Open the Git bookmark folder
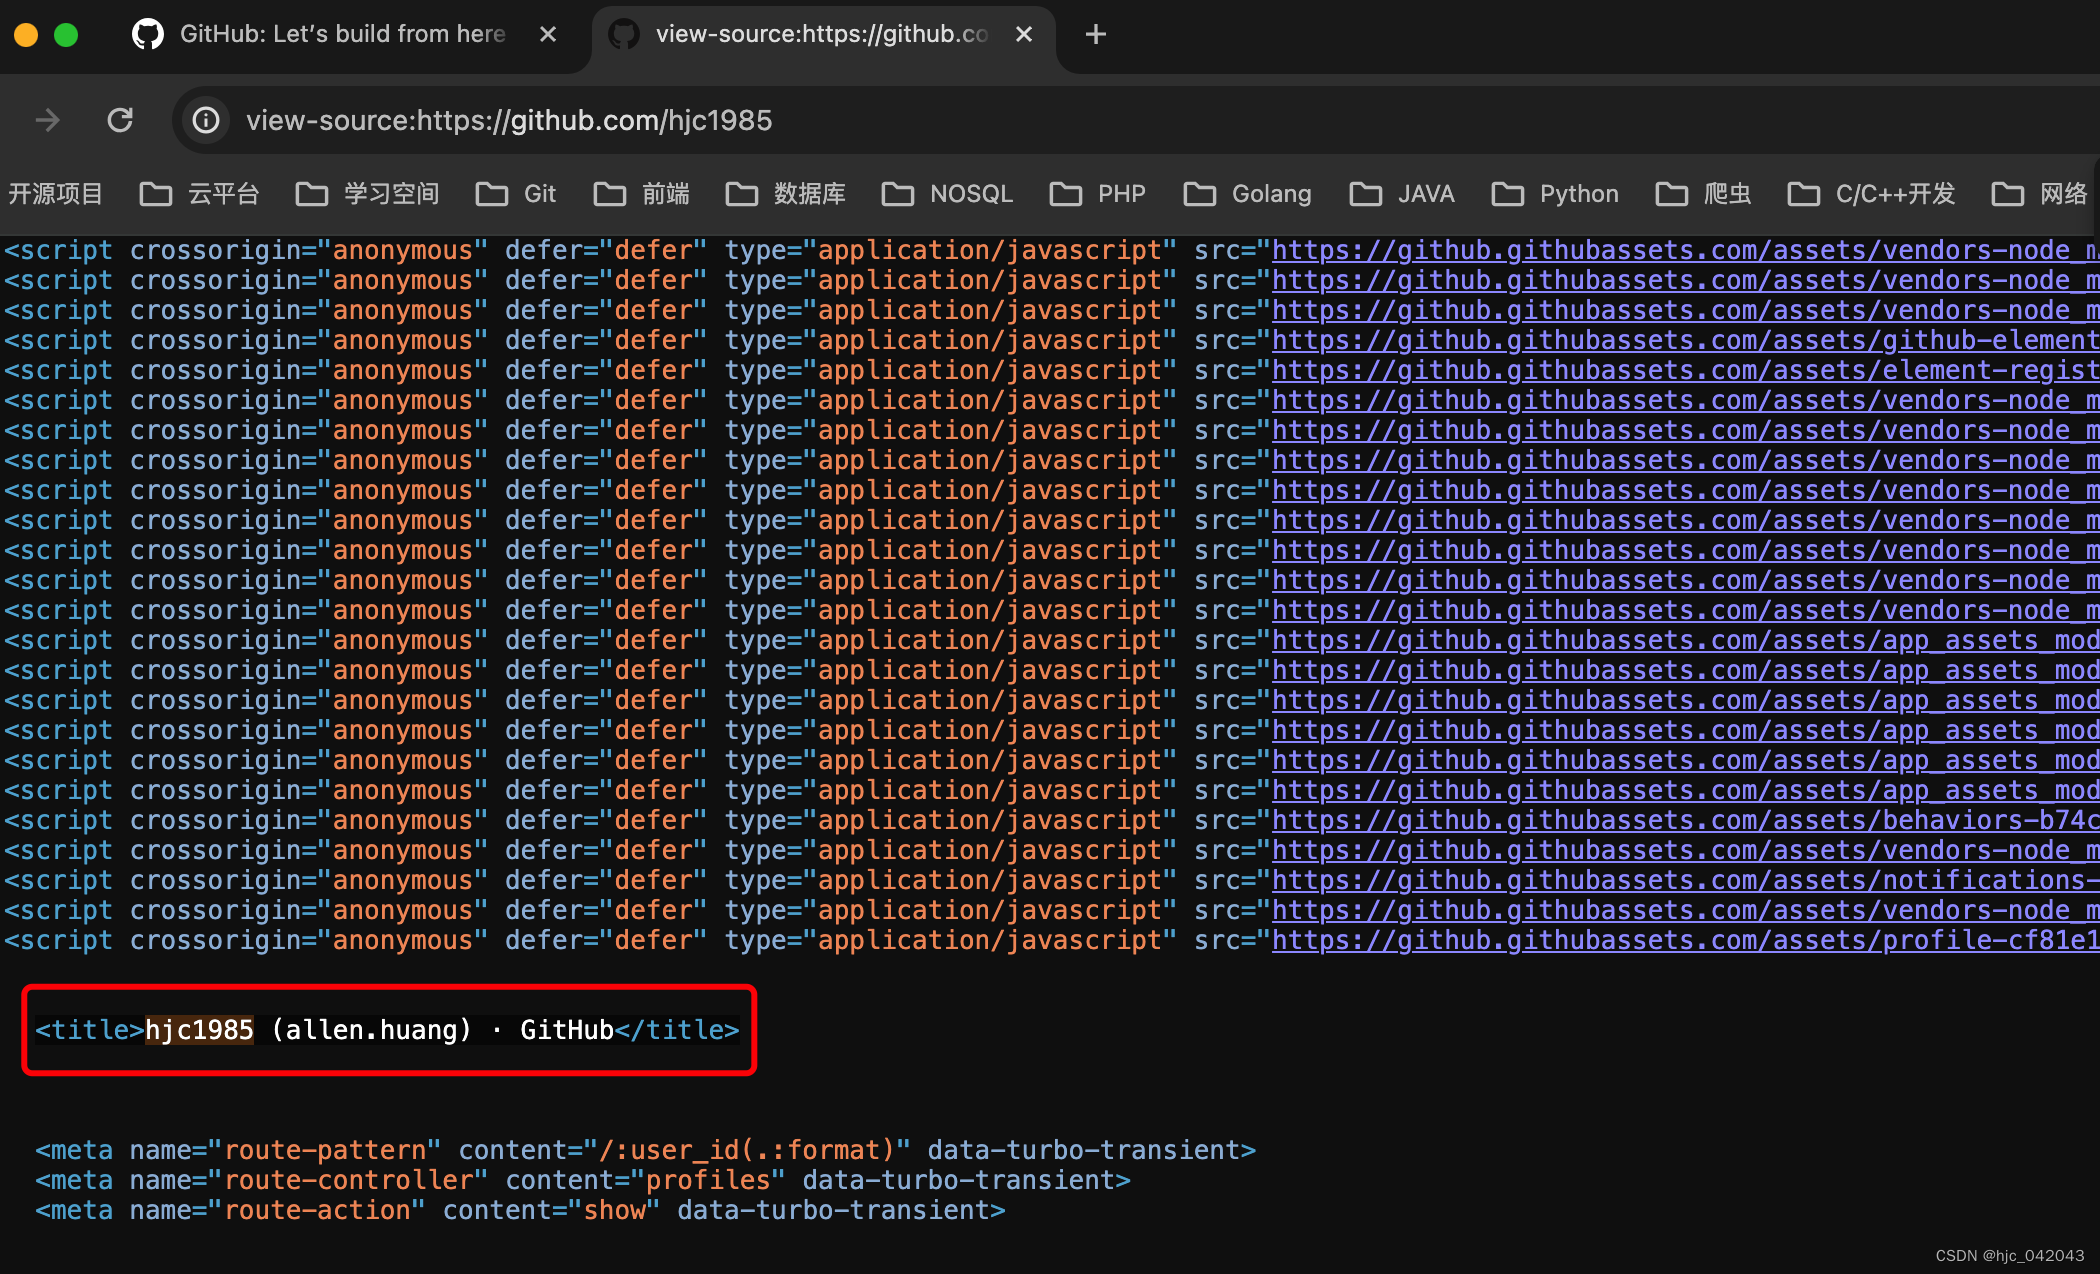Screen dimensions: 2100x1274 coord(516,194)
